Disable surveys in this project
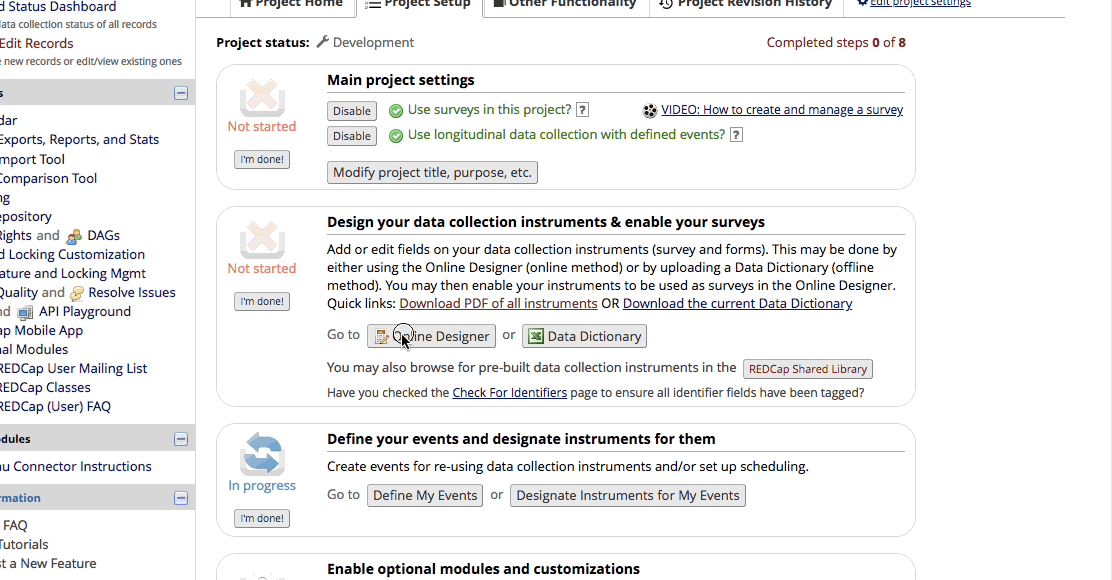This screenshot has height=580, width=1112. [x=352, y=111]
